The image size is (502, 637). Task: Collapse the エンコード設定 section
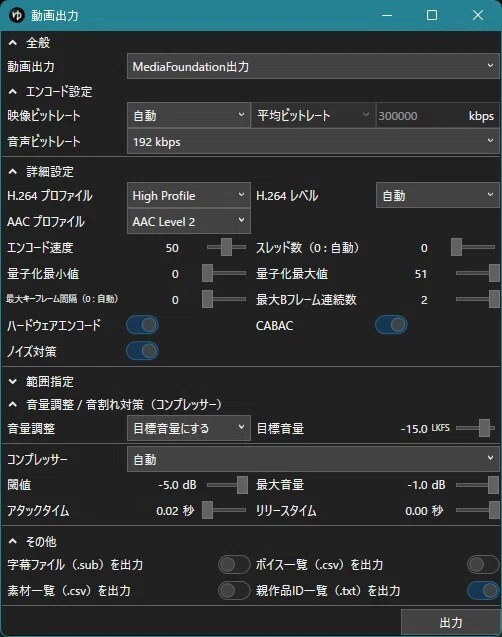[x=13, y=92]
